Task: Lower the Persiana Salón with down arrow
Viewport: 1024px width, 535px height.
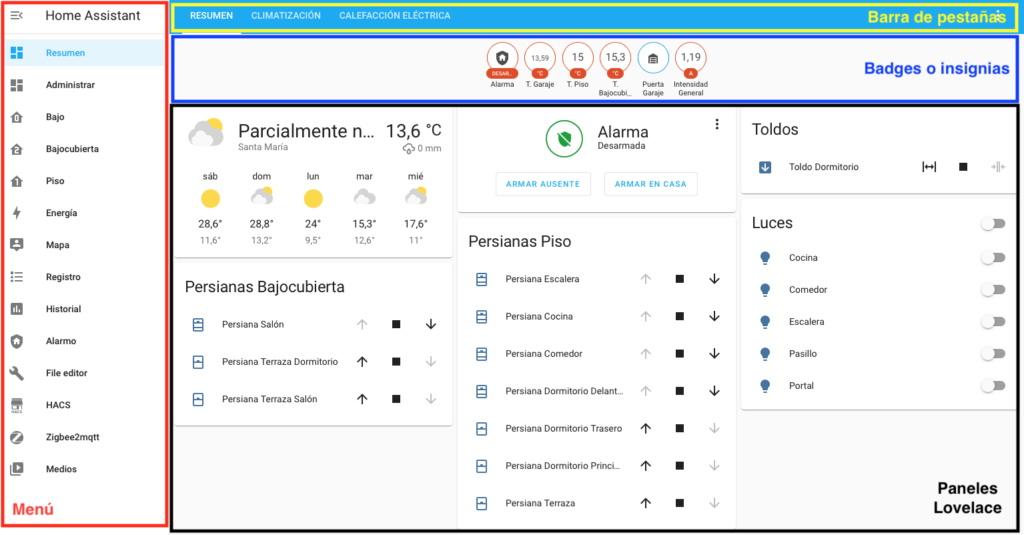Action: [431, 324]
